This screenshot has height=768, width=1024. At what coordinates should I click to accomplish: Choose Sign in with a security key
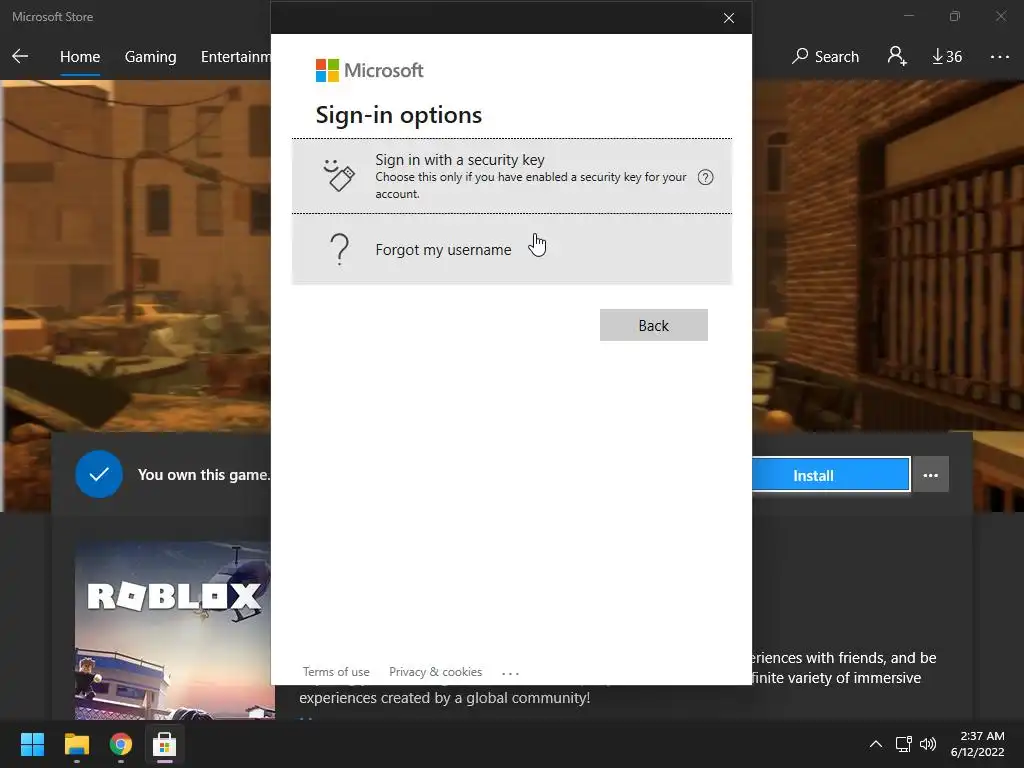511,176
